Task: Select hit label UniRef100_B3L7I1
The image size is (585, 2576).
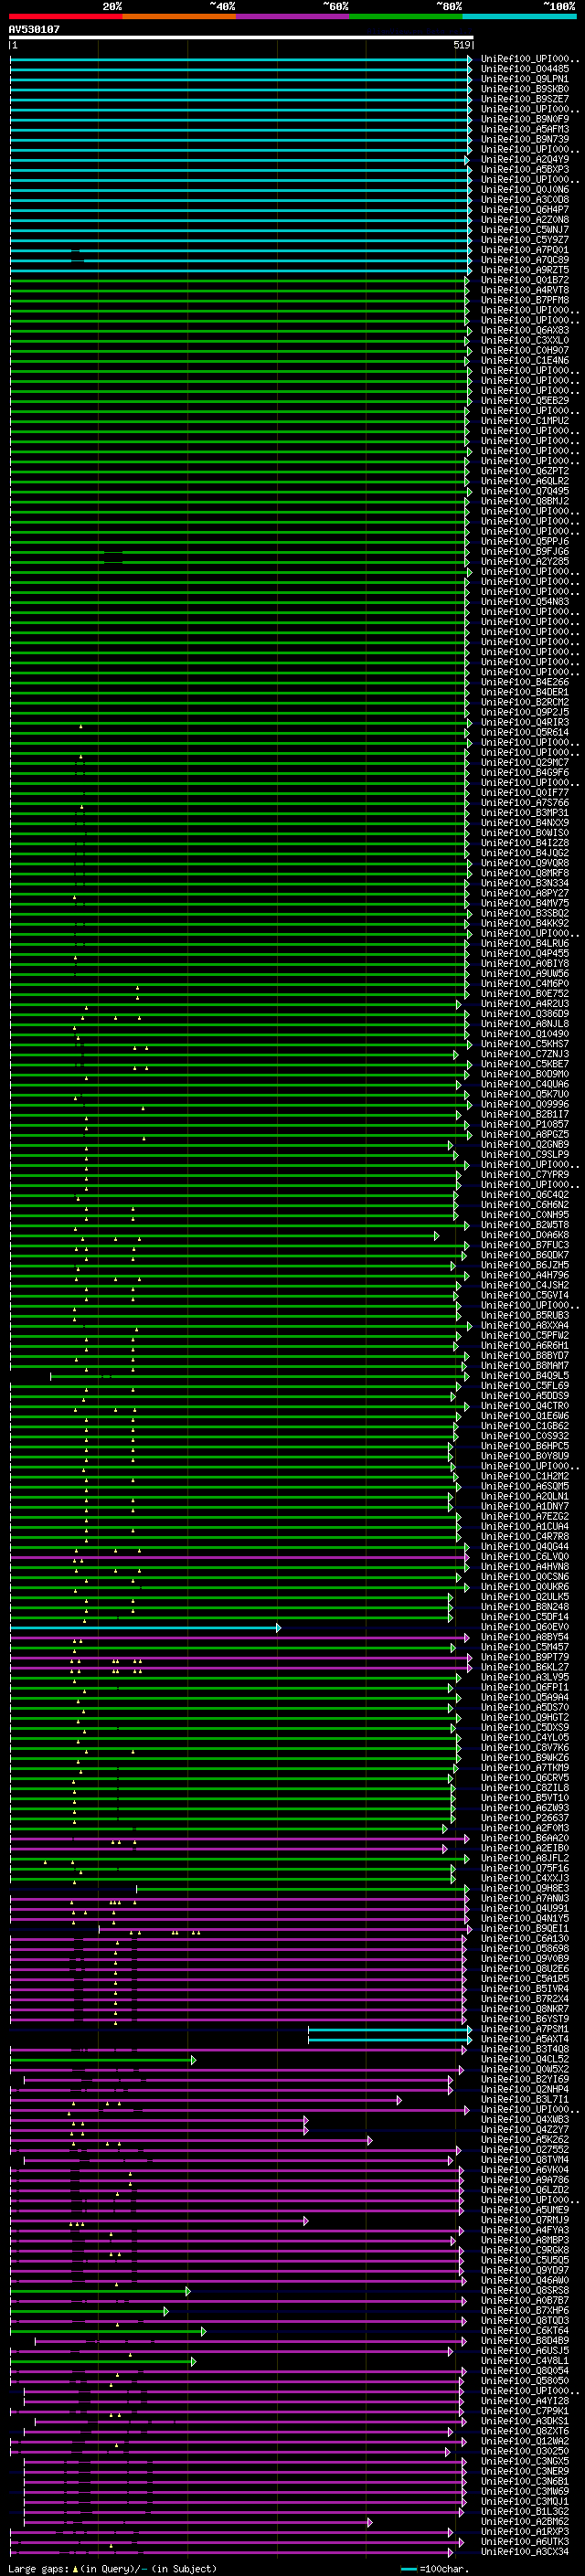Action: tap(525, 2099)
